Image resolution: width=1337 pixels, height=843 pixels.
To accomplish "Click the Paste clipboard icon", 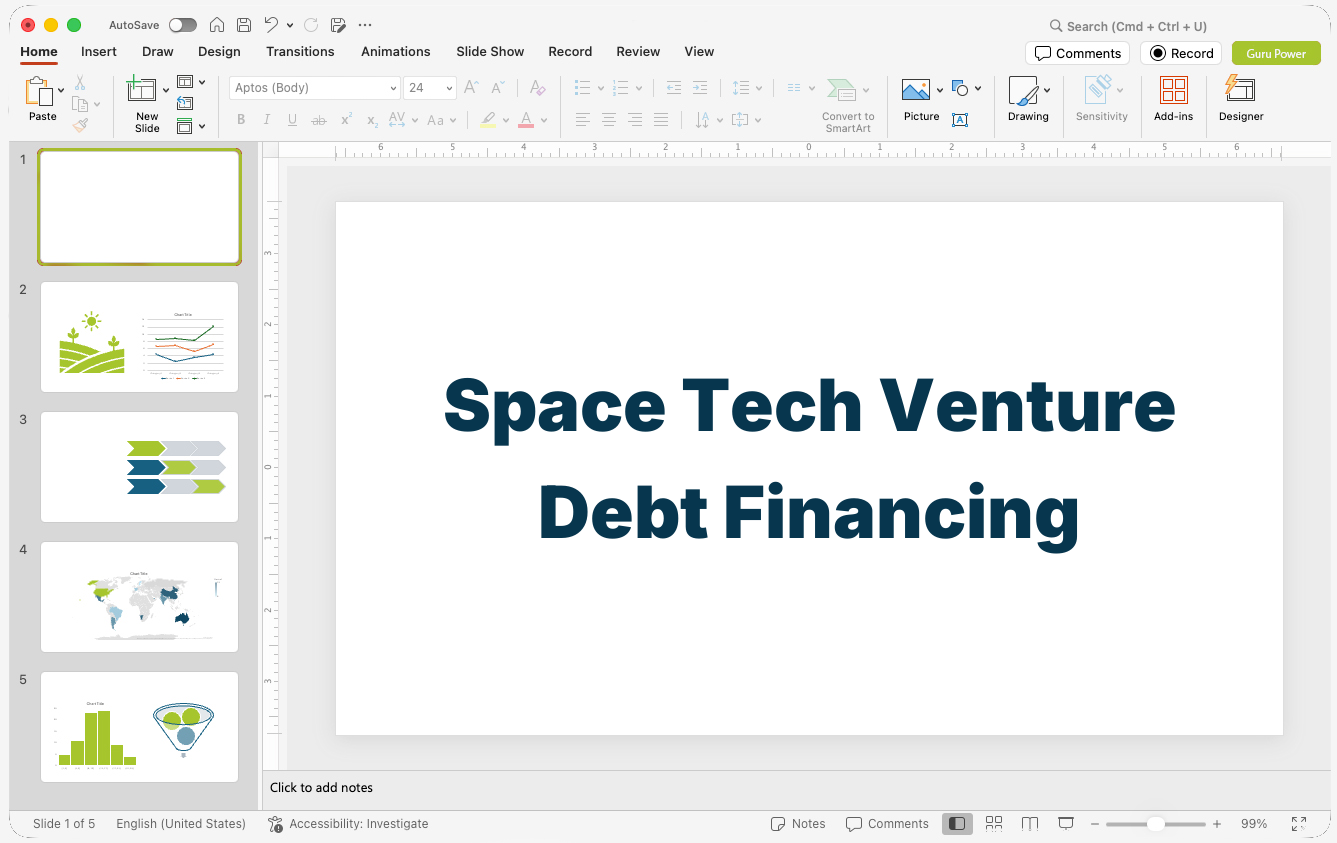I will pos(39,92).
